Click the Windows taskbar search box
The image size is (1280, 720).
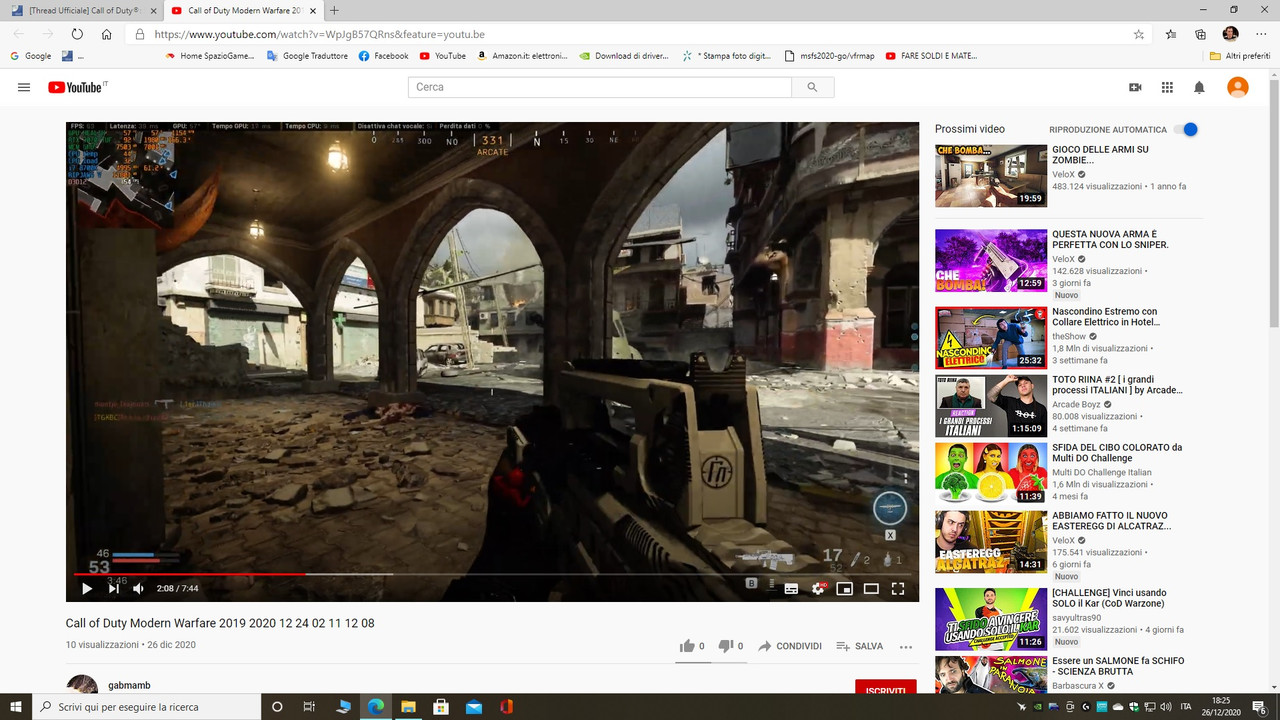[x=147, y=706]
